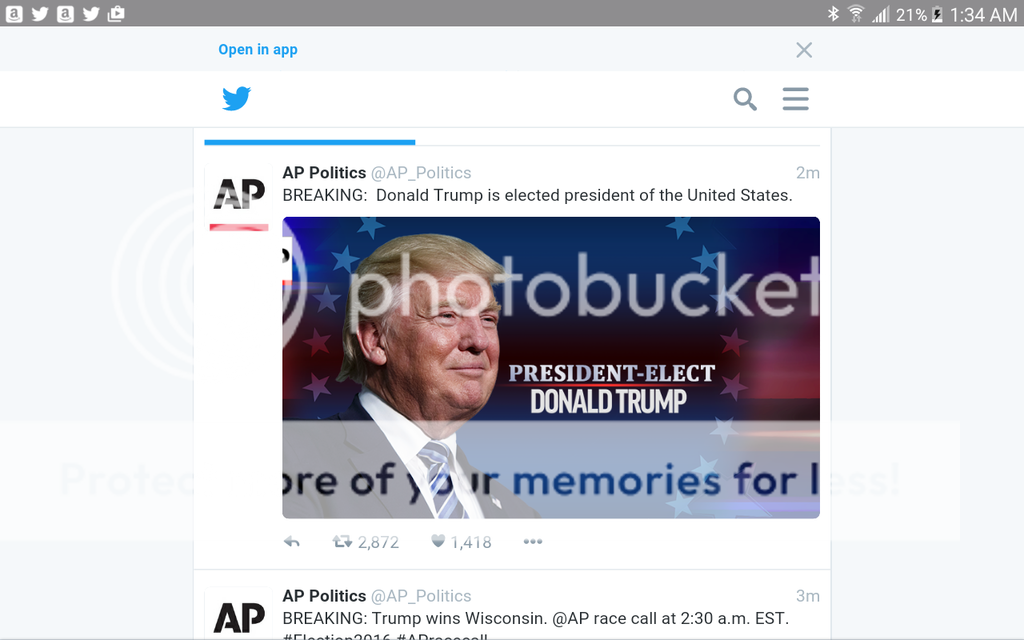1024x640 pixels.
Task: Click AP avatar on Wisconsin tweet
Action: 239,615
